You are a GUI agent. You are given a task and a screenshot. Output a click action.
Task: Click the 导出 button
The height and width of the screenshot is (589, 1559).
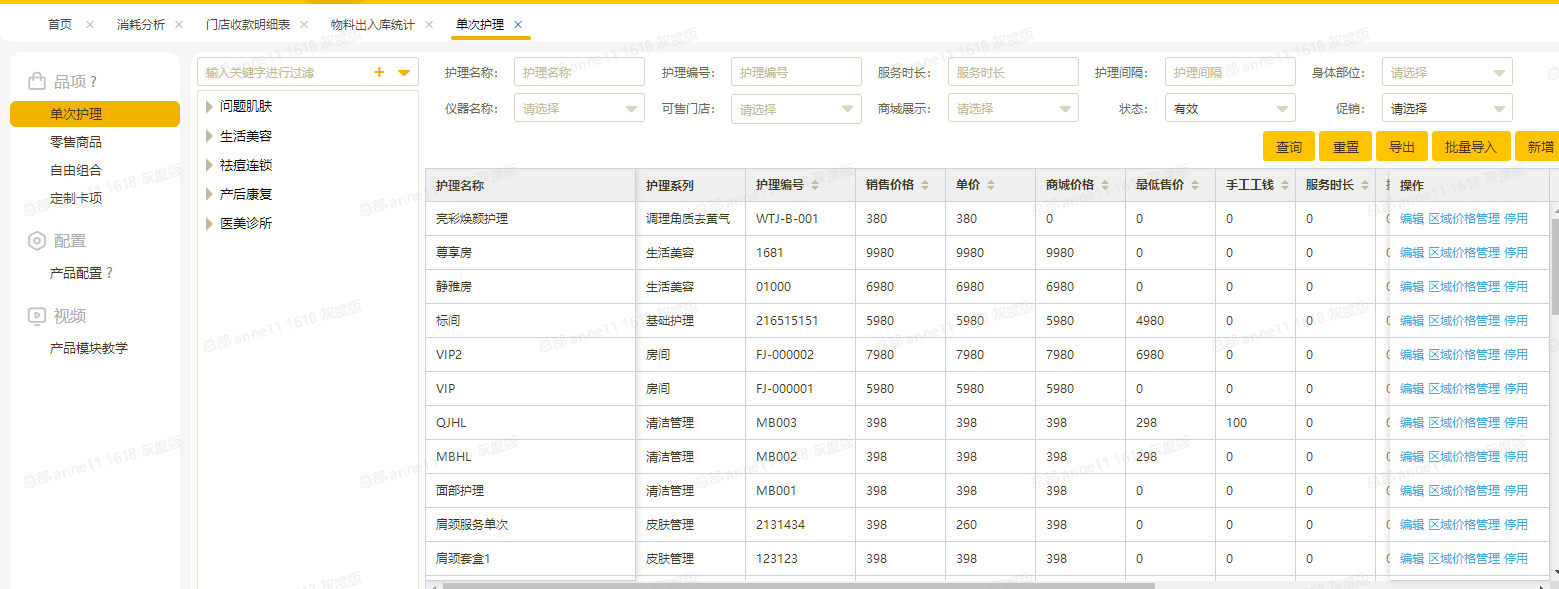pyautogui.click(x=1402, y=146)
